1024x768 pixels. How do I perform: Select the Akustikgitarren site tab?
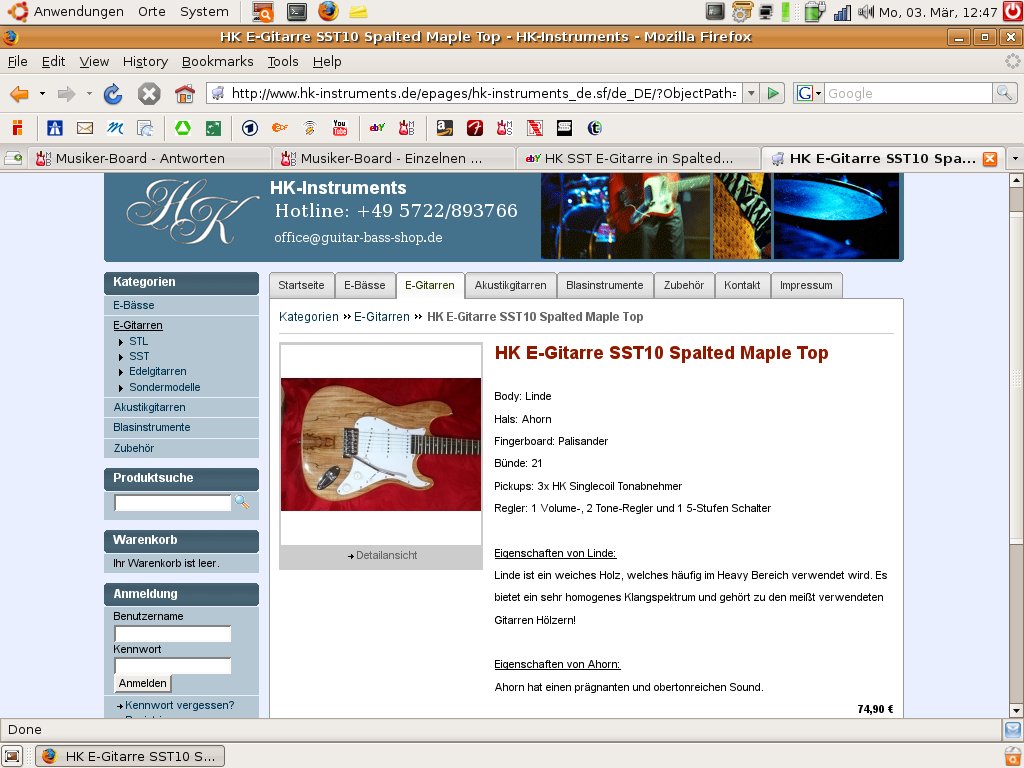click(510, 285)
